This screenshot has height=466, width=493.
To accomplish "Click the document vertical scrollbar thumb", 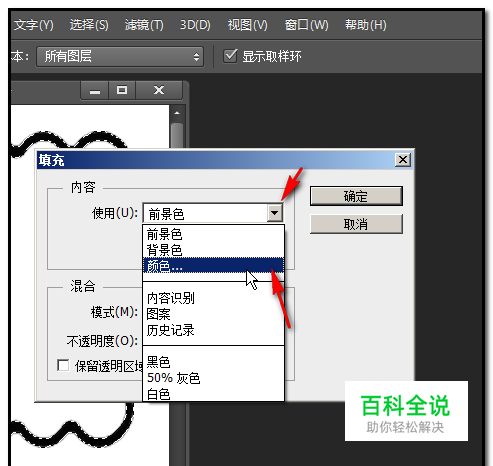I will coord(177,135).
